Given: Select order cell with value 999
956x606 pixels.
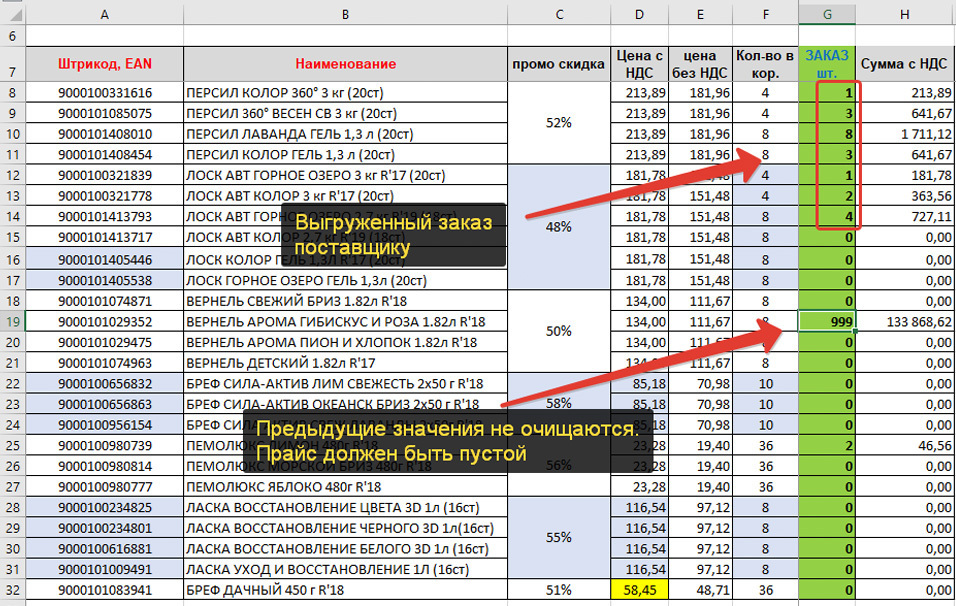Looking at the screenshot, I should tap(827, 321).
